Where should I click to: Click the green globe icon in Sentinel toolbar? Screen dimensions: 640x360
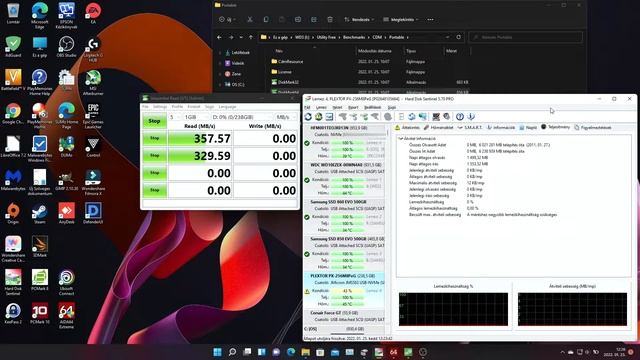pyautogui.click(x=319, y=117)
